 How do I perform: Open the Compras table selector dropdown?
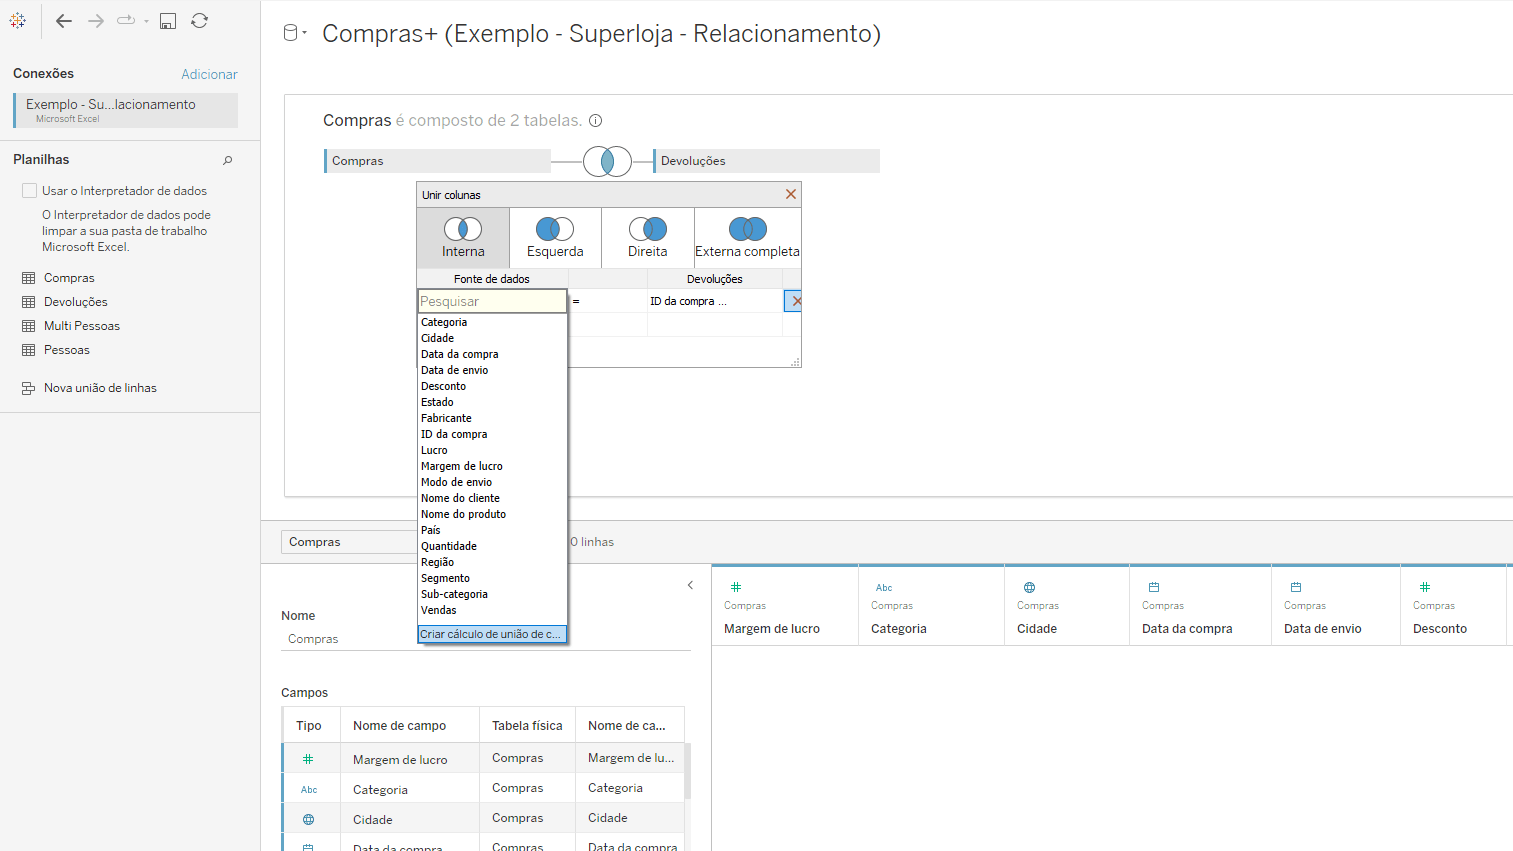pyautogui.click(x=350, y=542)
